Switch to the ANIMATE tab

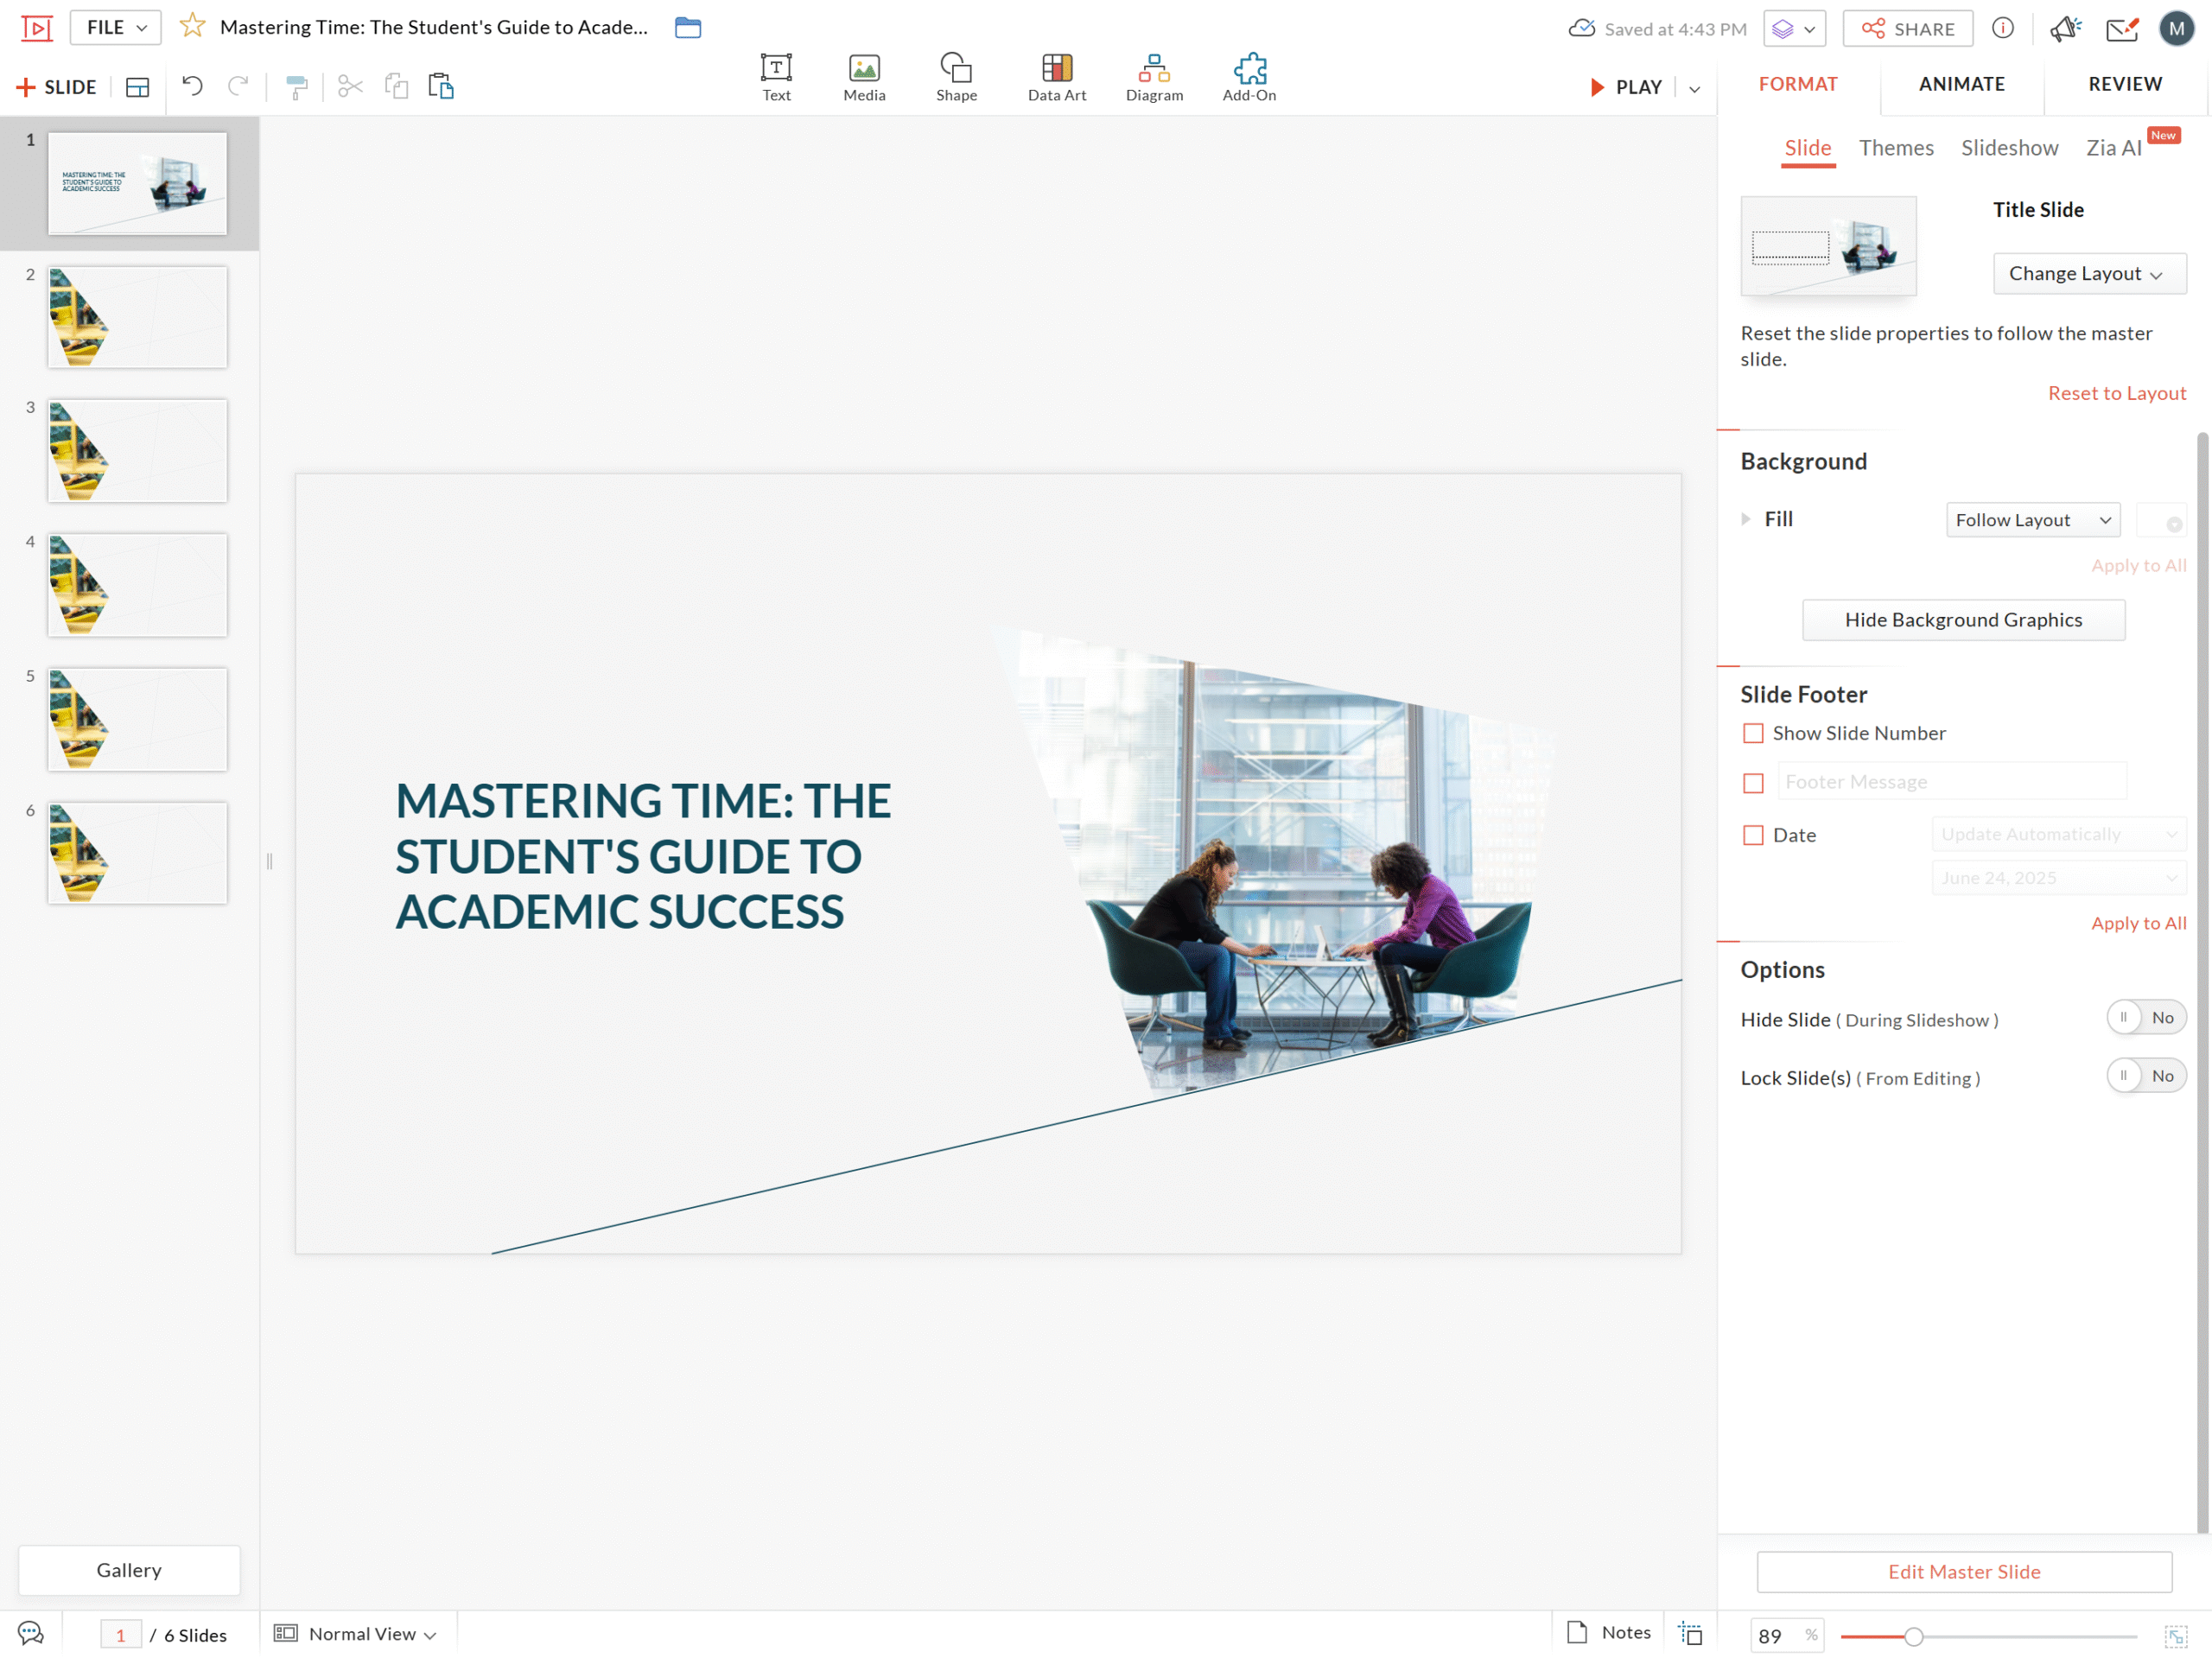1961,84
